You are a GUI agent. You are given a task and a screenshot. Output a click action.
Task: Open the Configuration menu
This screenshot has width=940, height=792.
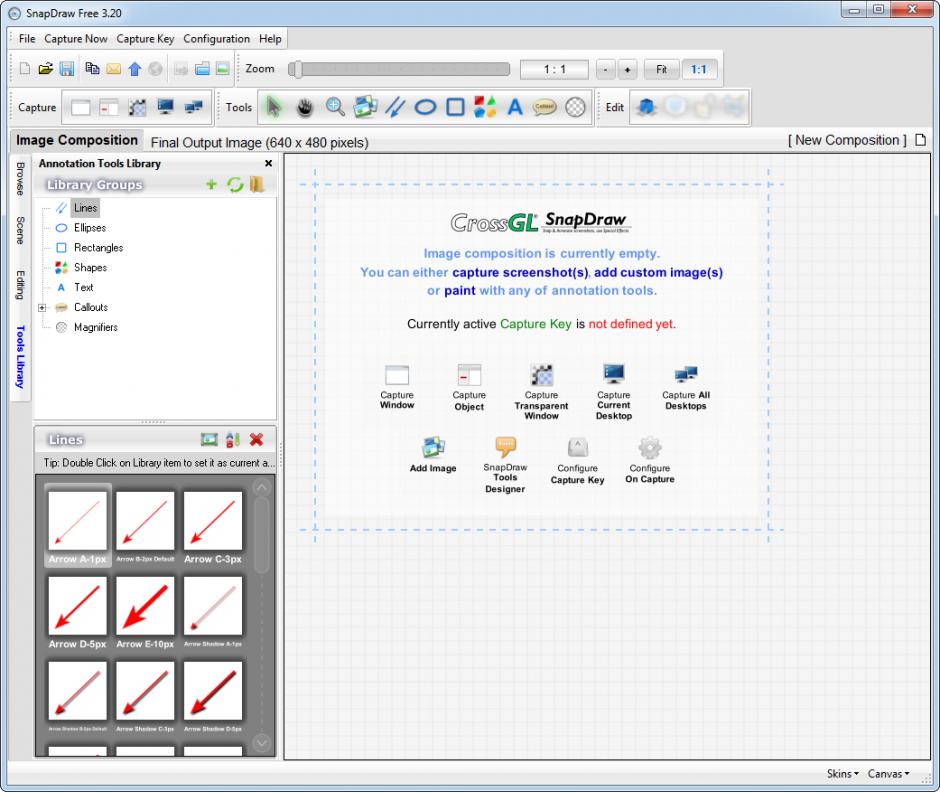(x=216, y=39)
